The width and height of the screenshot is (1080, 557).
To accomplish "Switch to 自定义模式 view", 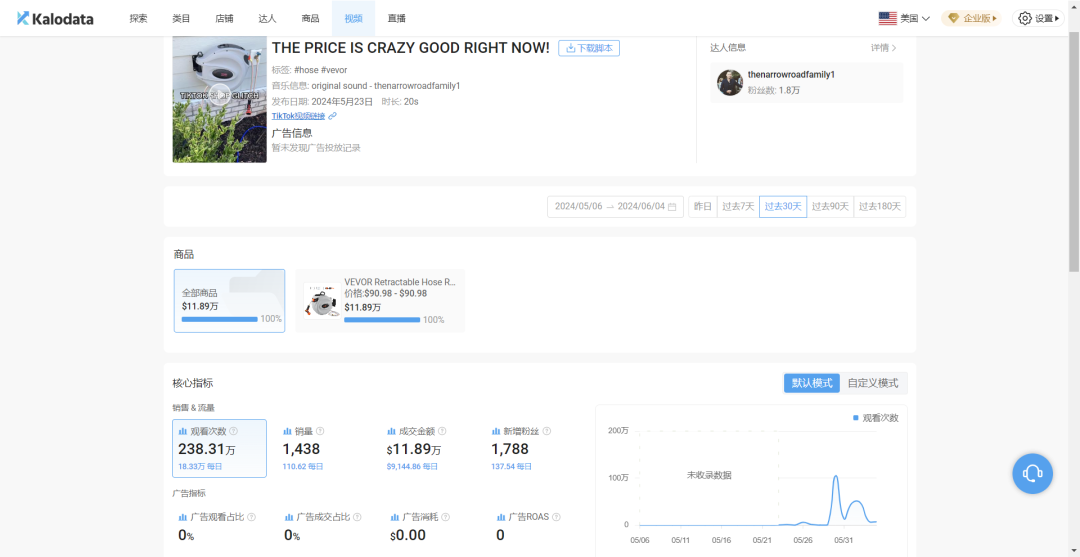I will coord(873,383).
